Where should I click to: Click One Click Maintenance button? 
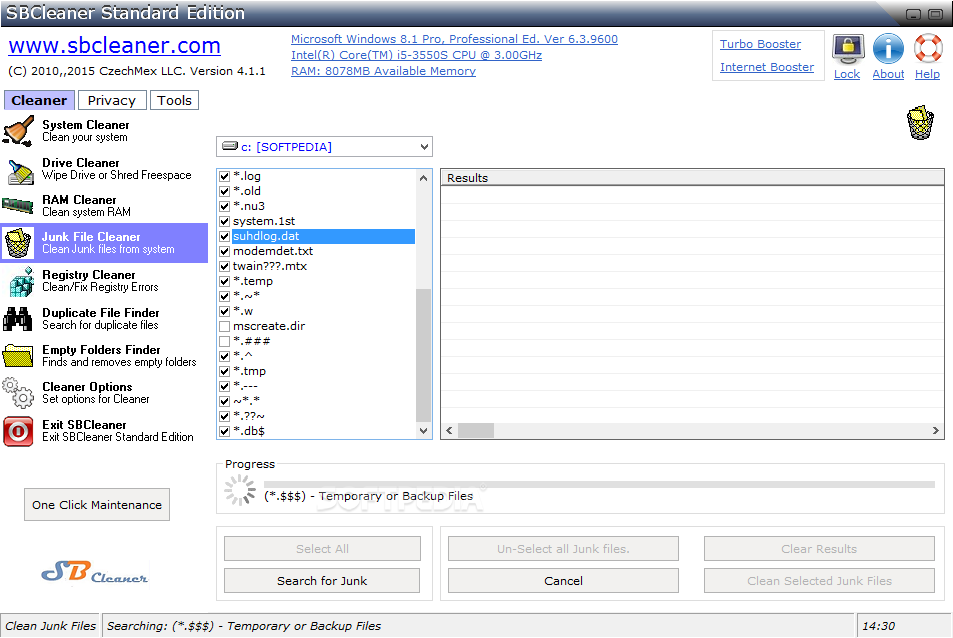pyautogui.click(x=97, y=505)
